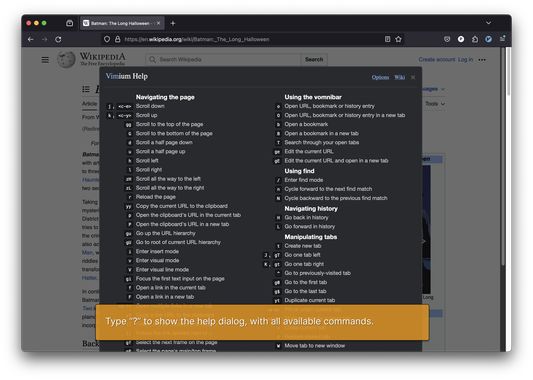533x380 pixels.
Task: Click 'Reload the page' command entry
Action: pyautogui.click(x=156, y=197)
